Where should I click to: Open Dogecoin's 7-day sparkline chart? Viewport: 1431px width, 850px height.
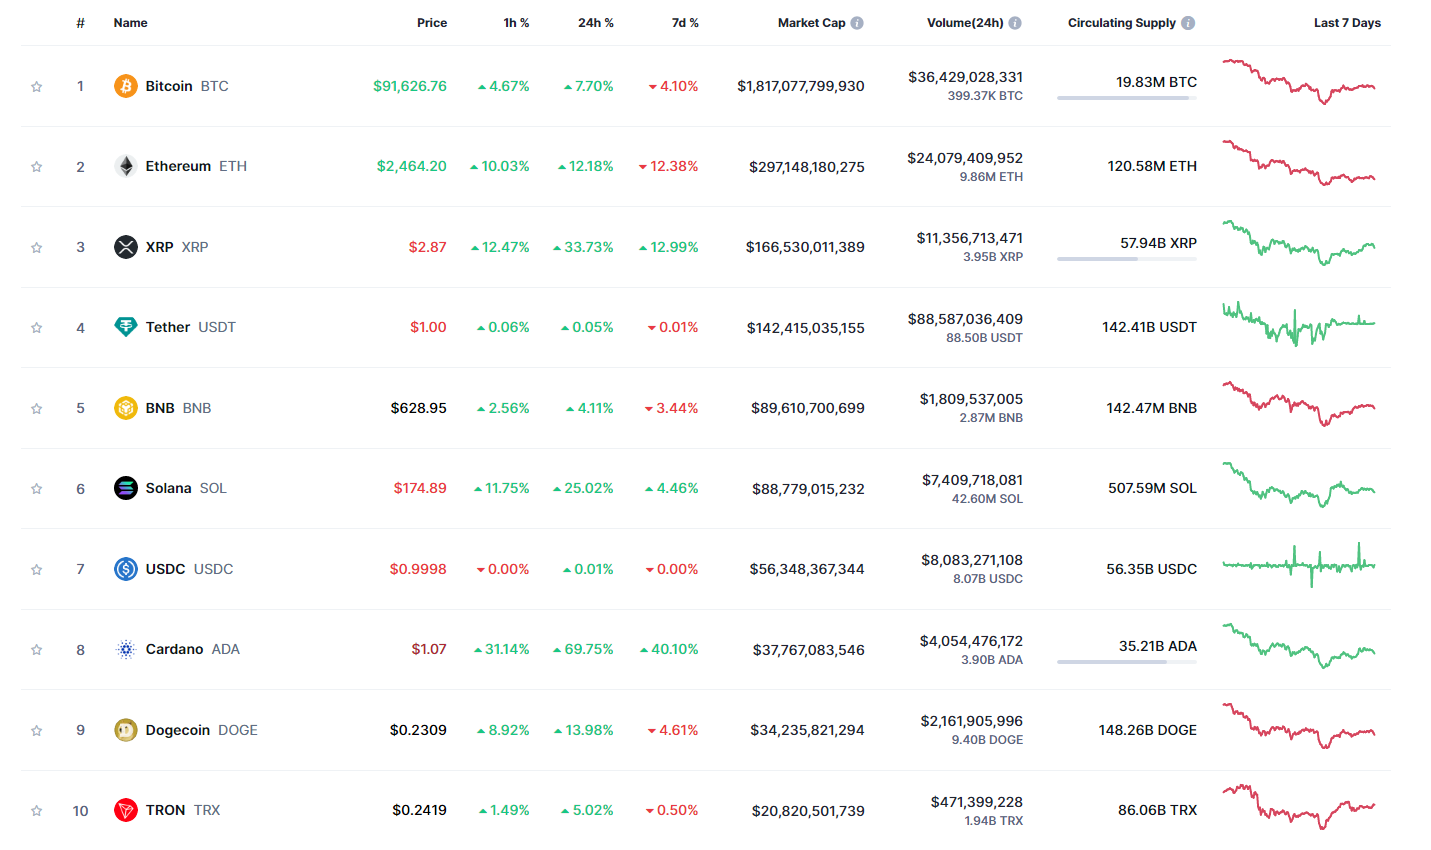pos(1299,726)
